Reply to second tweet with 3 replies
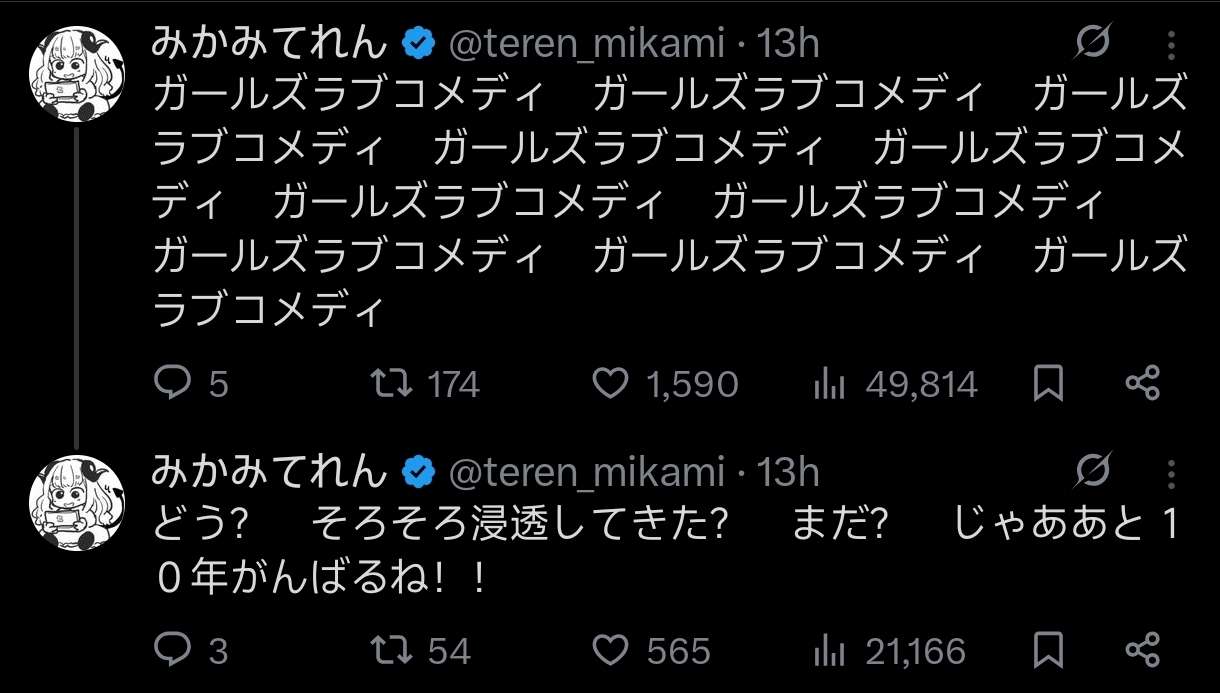The height and width of the screenshot is (693, 1220). tap(191, 652)
